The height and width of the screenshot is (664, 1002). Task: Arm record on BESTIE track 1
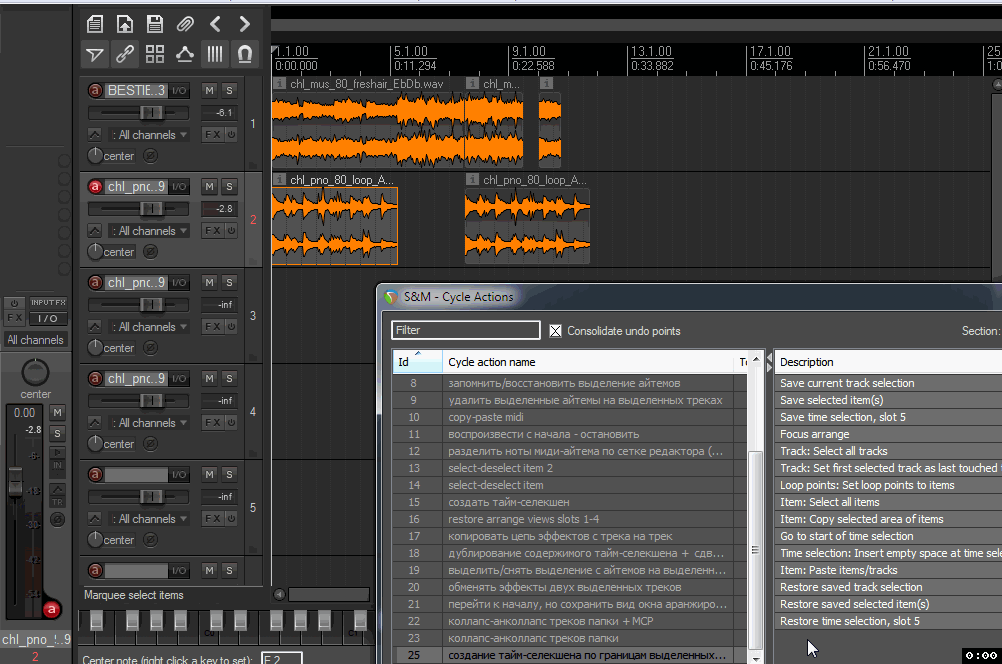pyautogui.click(x=95, y=91)
